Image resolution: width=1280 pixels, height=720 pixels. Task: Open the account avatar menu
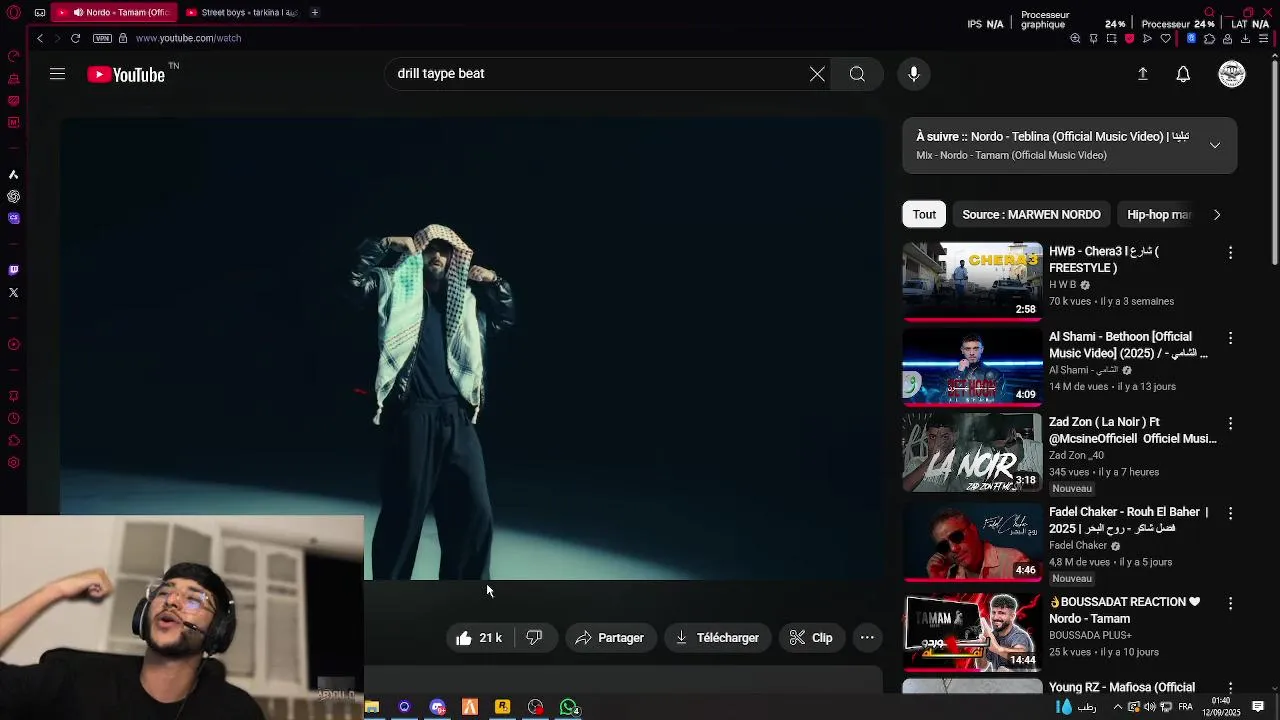(x=1232, y=74)
